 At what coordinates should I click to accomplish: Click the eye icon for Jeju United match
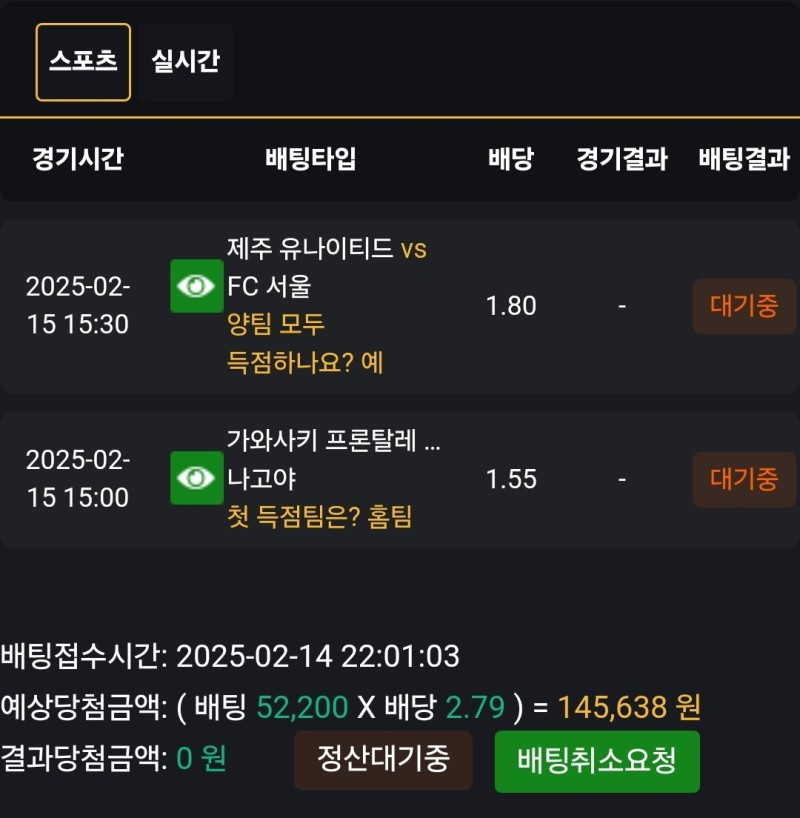click(x=196, y=286)
